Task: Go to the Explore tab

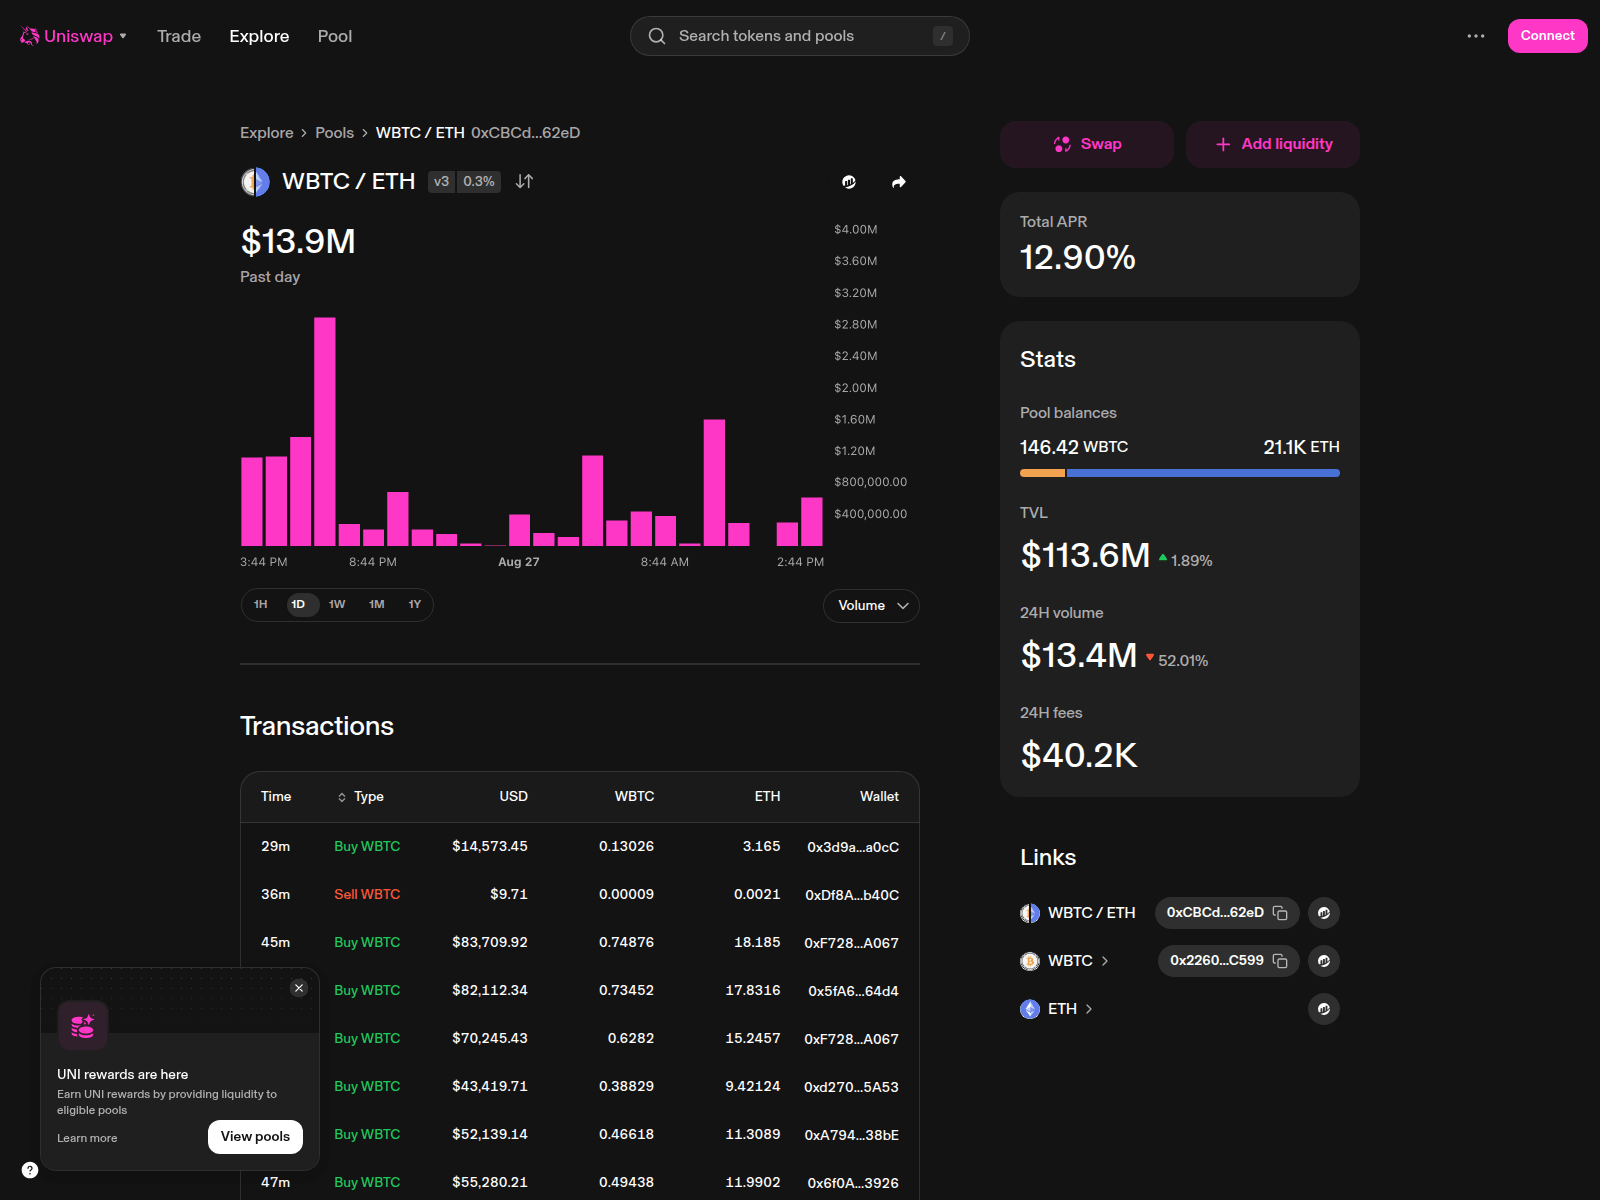Action: tap(259, 36)
